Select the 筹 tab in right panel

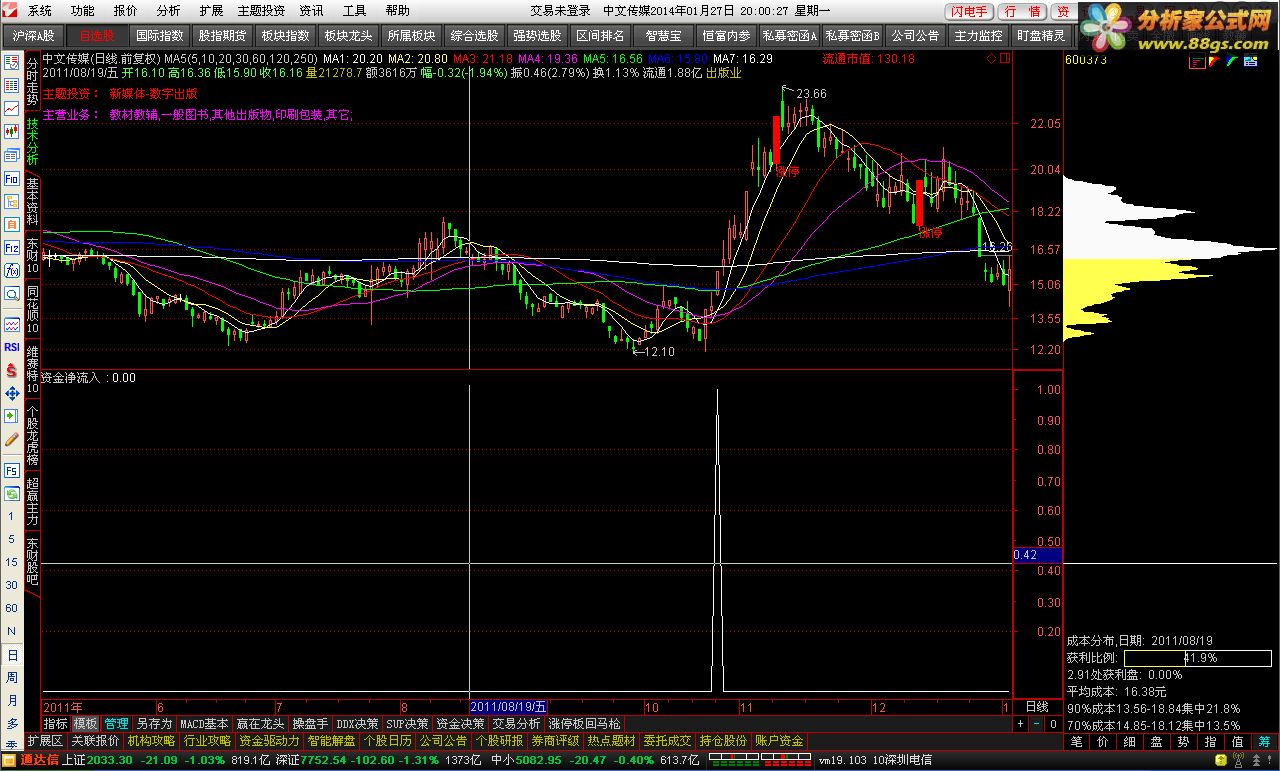(1265, 741)
